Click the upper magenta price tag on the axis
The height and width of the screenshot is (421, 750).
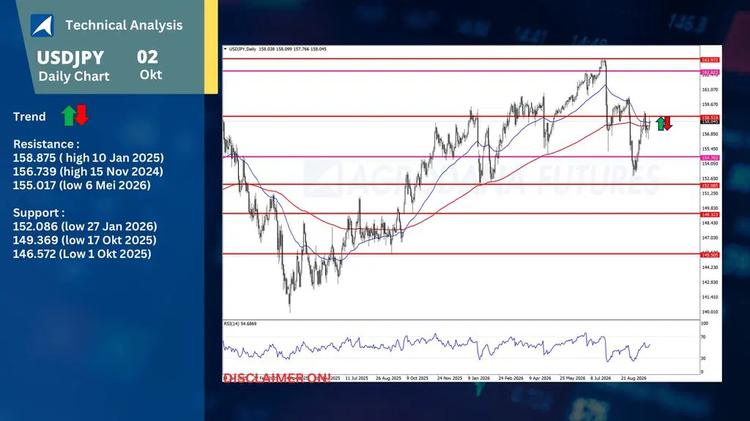[710, 73]
